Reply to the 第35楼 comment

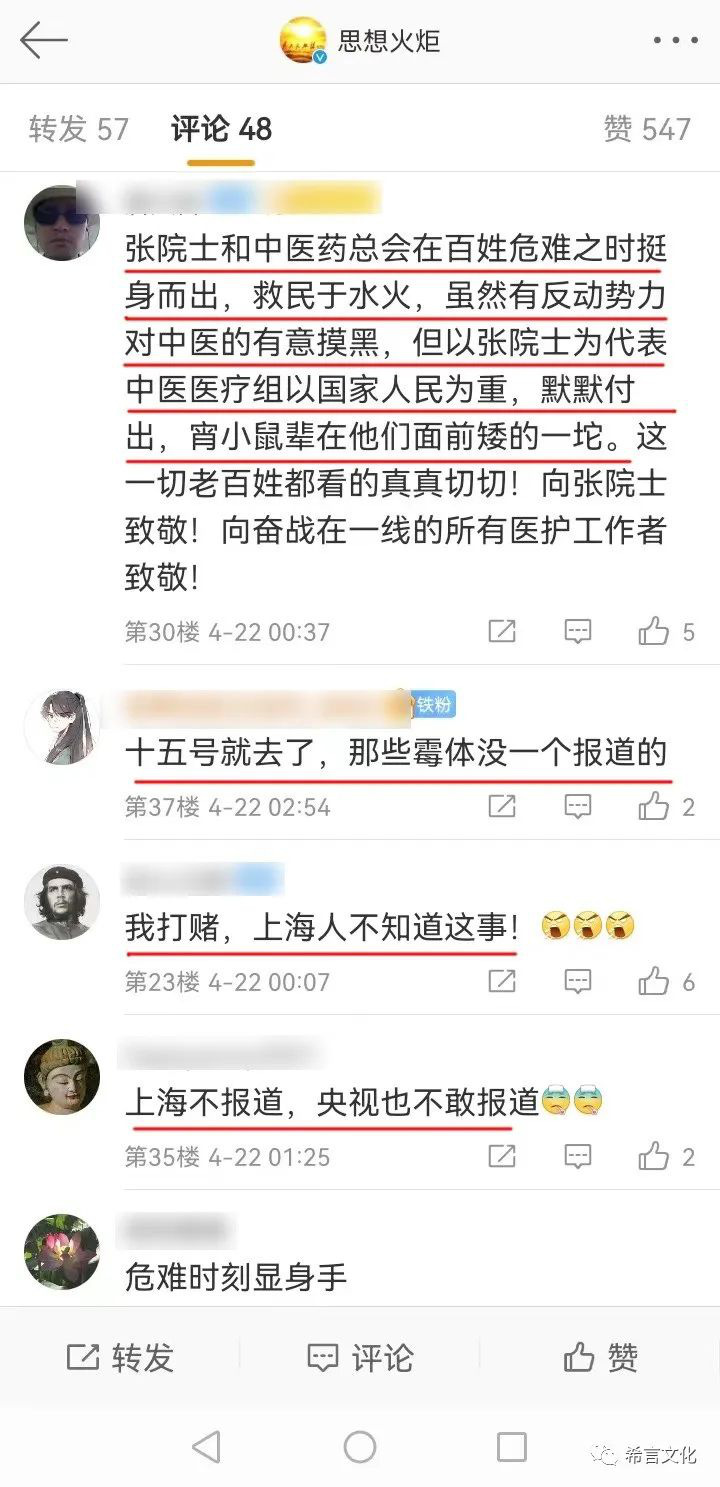click(578, 1157)
